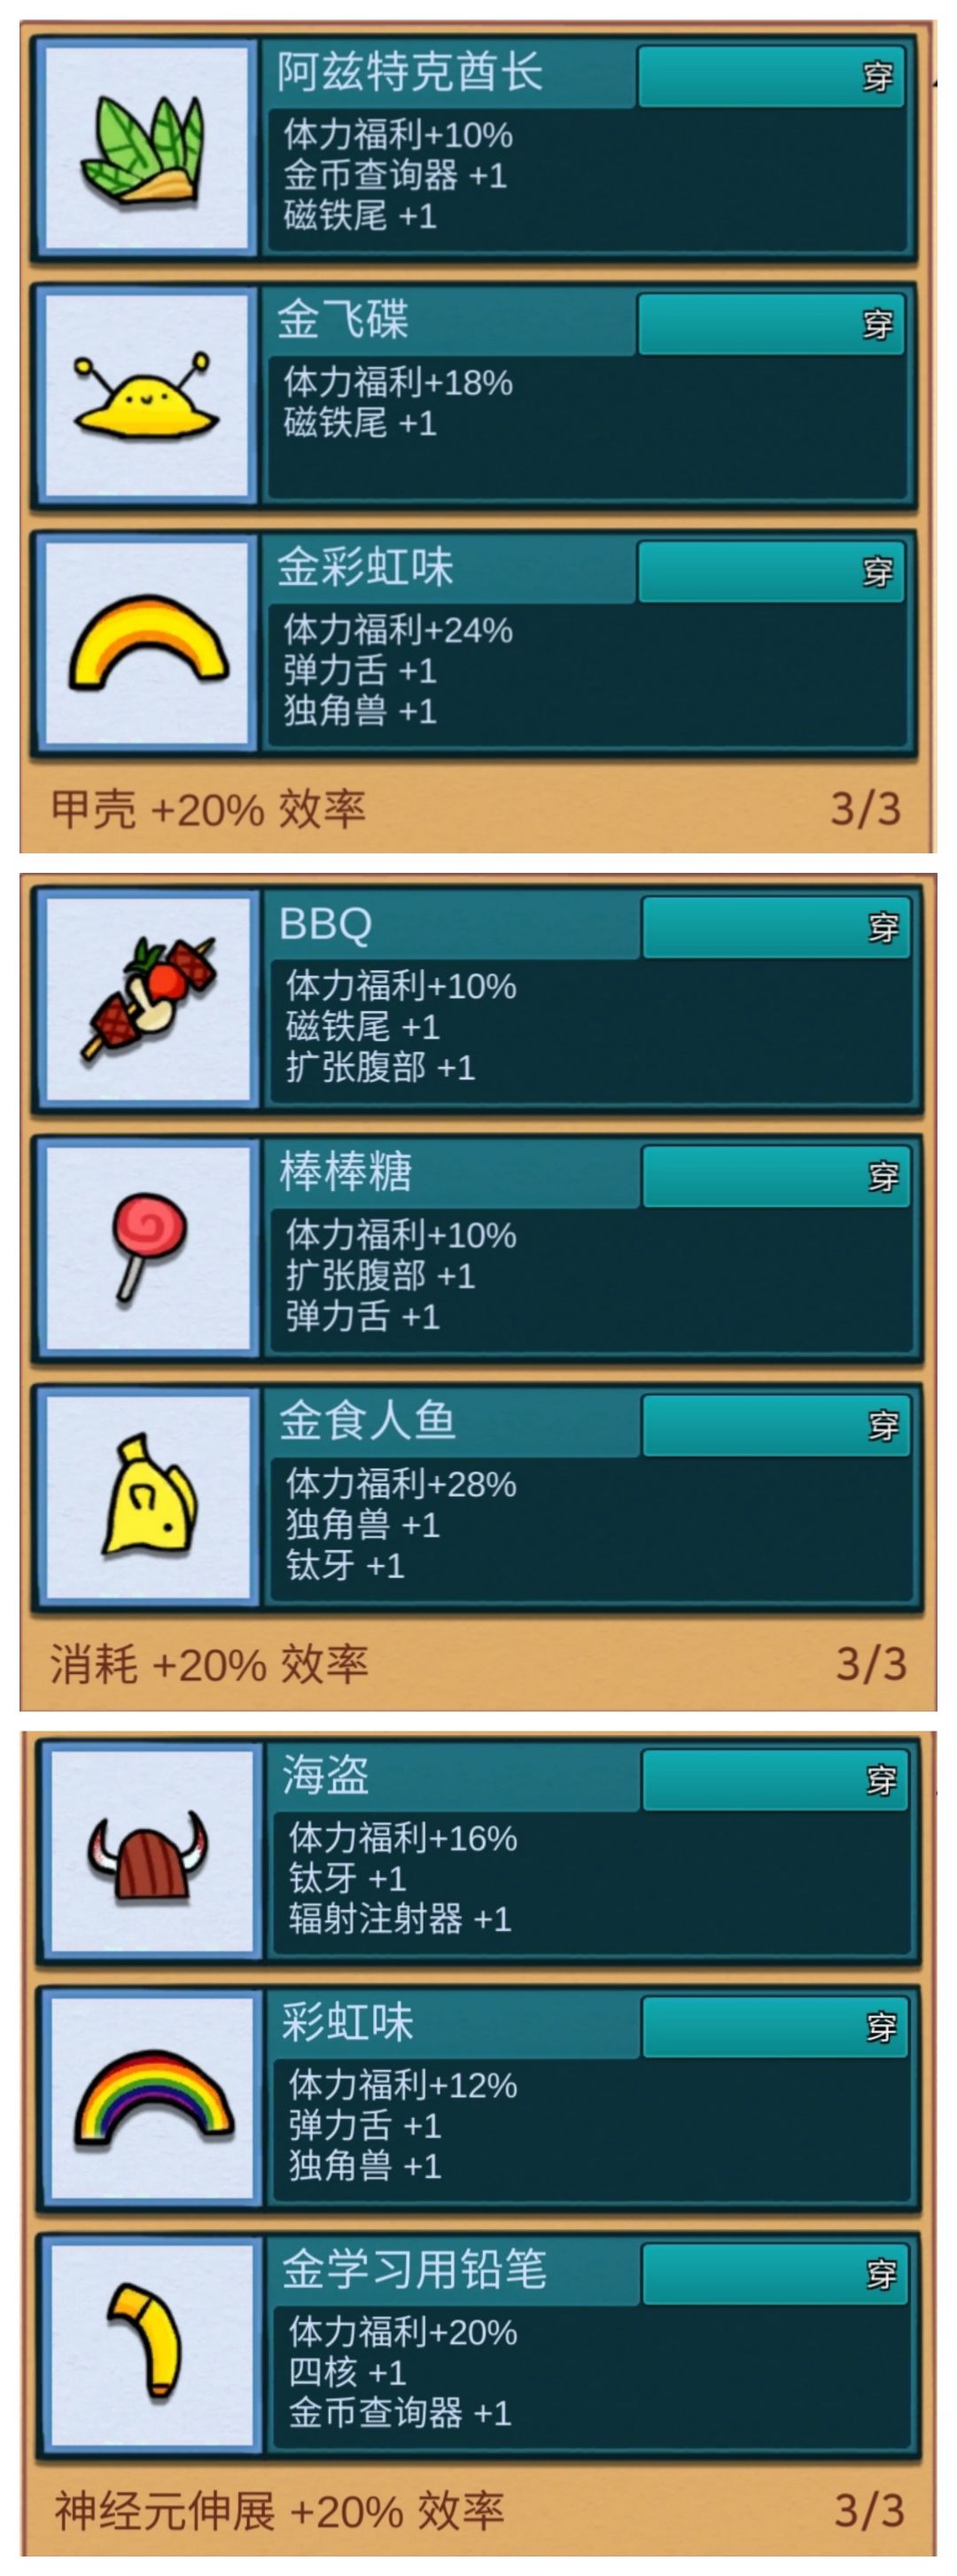Click the 神经元伸展 +20% 效率 set label
957x2576 pixels.
279,2511
